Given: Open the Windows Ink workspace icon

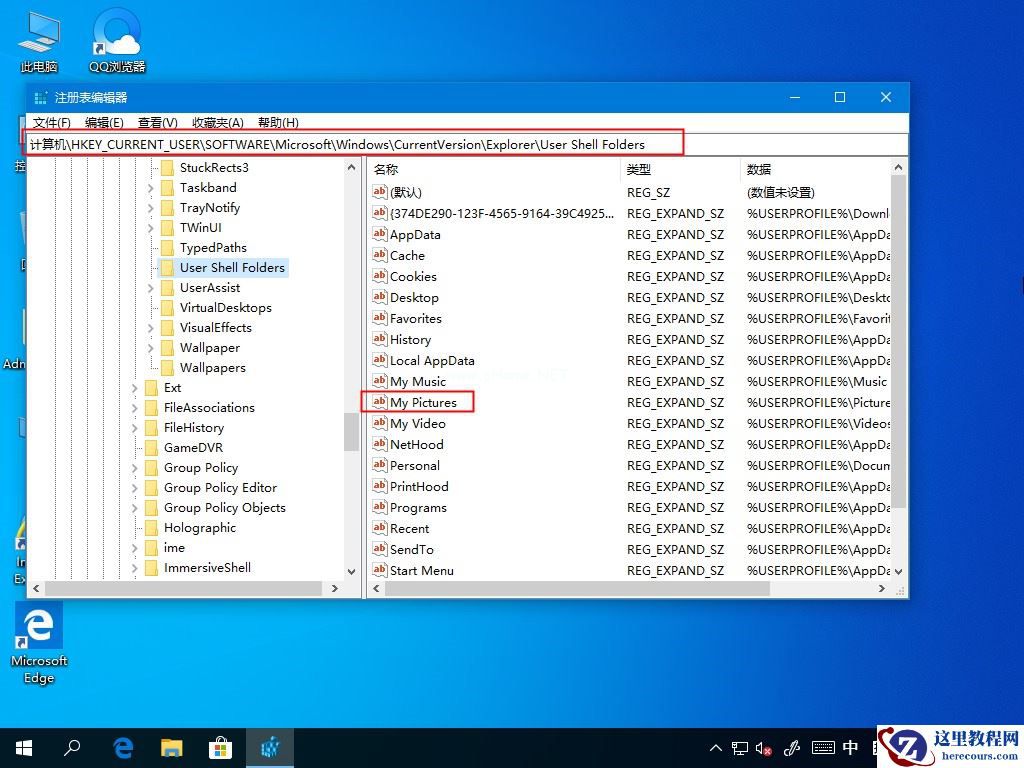Looking at the screenshot, I should point(793,747).
